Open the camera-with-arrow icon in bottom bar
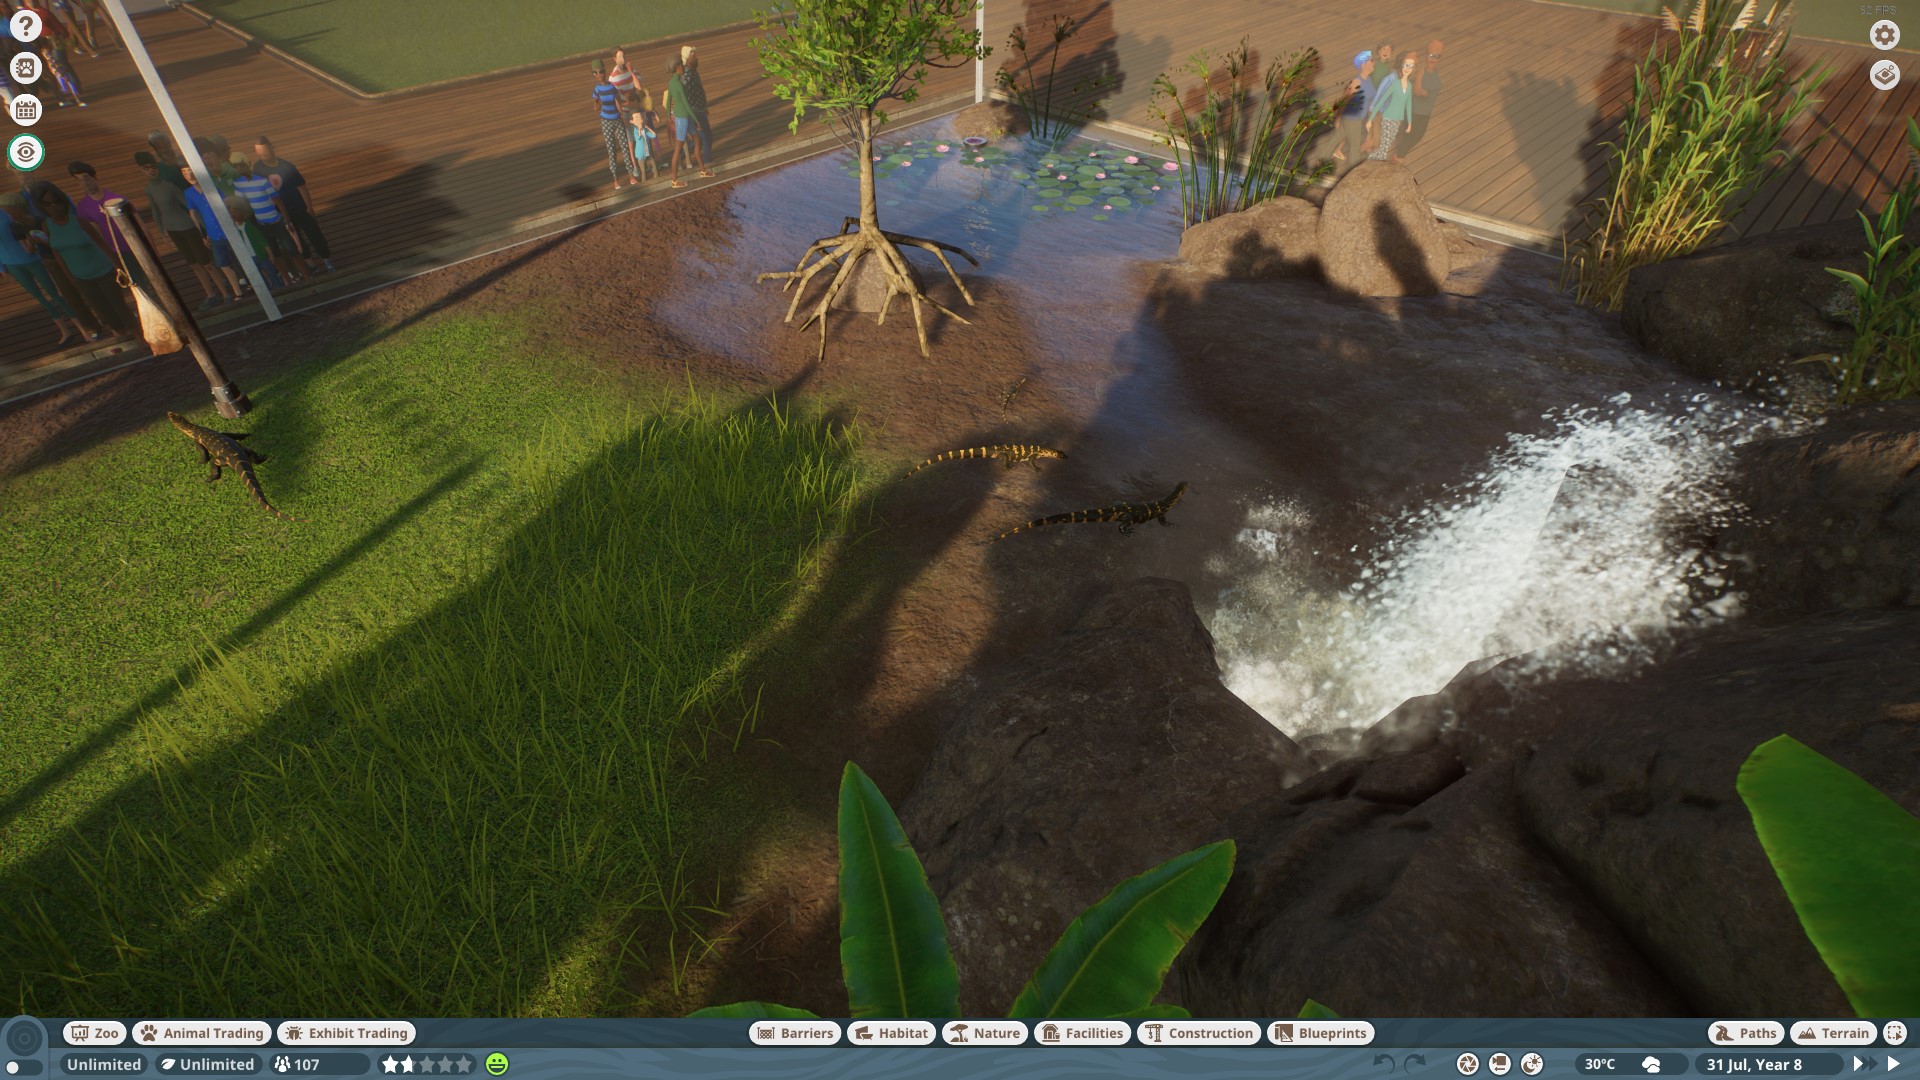This screenshot has width=1920, height=1080. [x=1499, y=1064]
